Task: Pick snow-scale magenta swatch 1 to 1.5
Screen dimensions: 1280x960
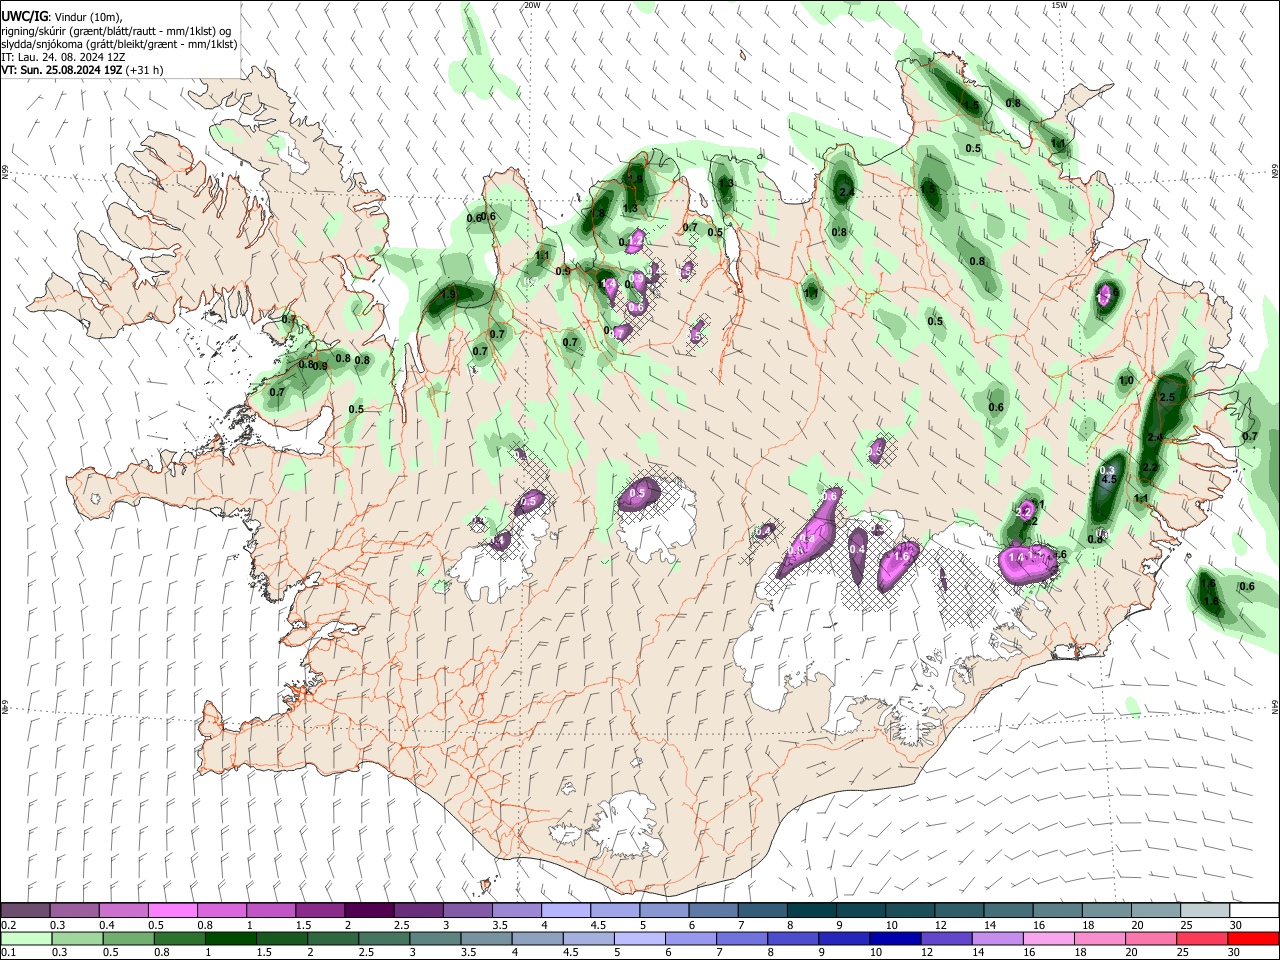Action: pyautogui.click(x=270, y=911)
